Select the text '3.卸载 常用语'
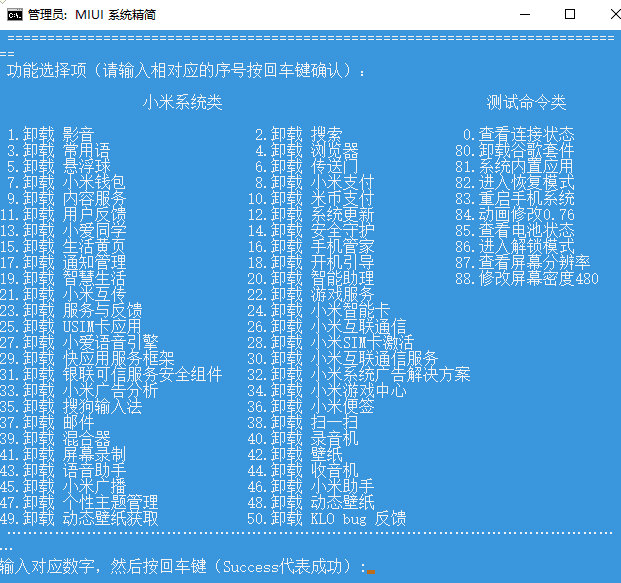 coord(59,151)
